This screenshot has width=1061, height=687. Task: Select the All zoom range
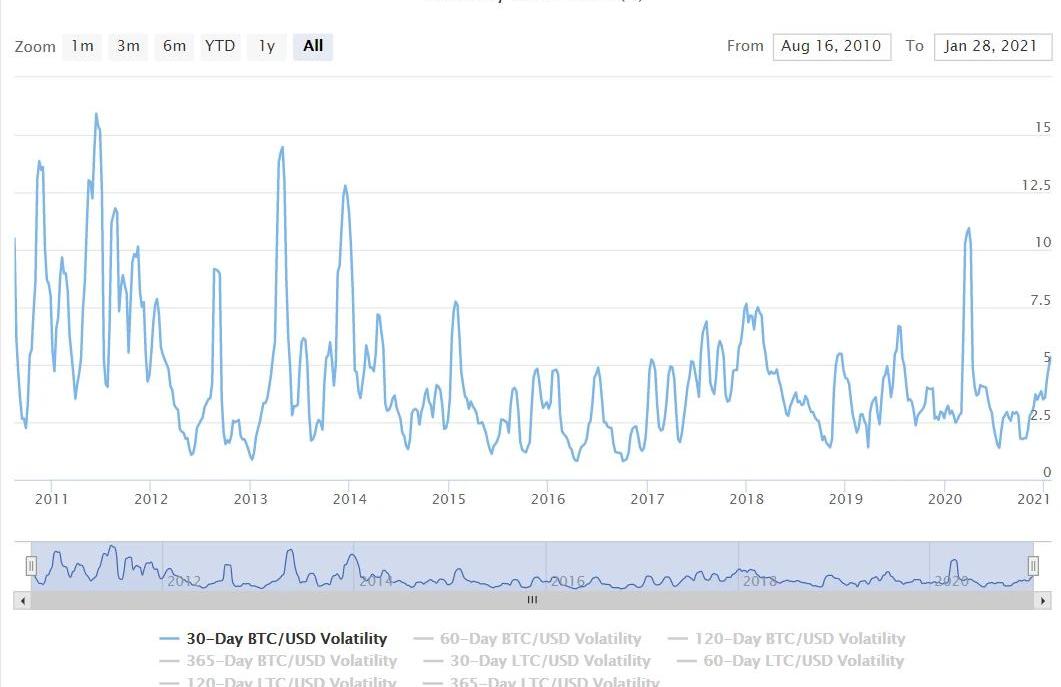tap(313, 46)
